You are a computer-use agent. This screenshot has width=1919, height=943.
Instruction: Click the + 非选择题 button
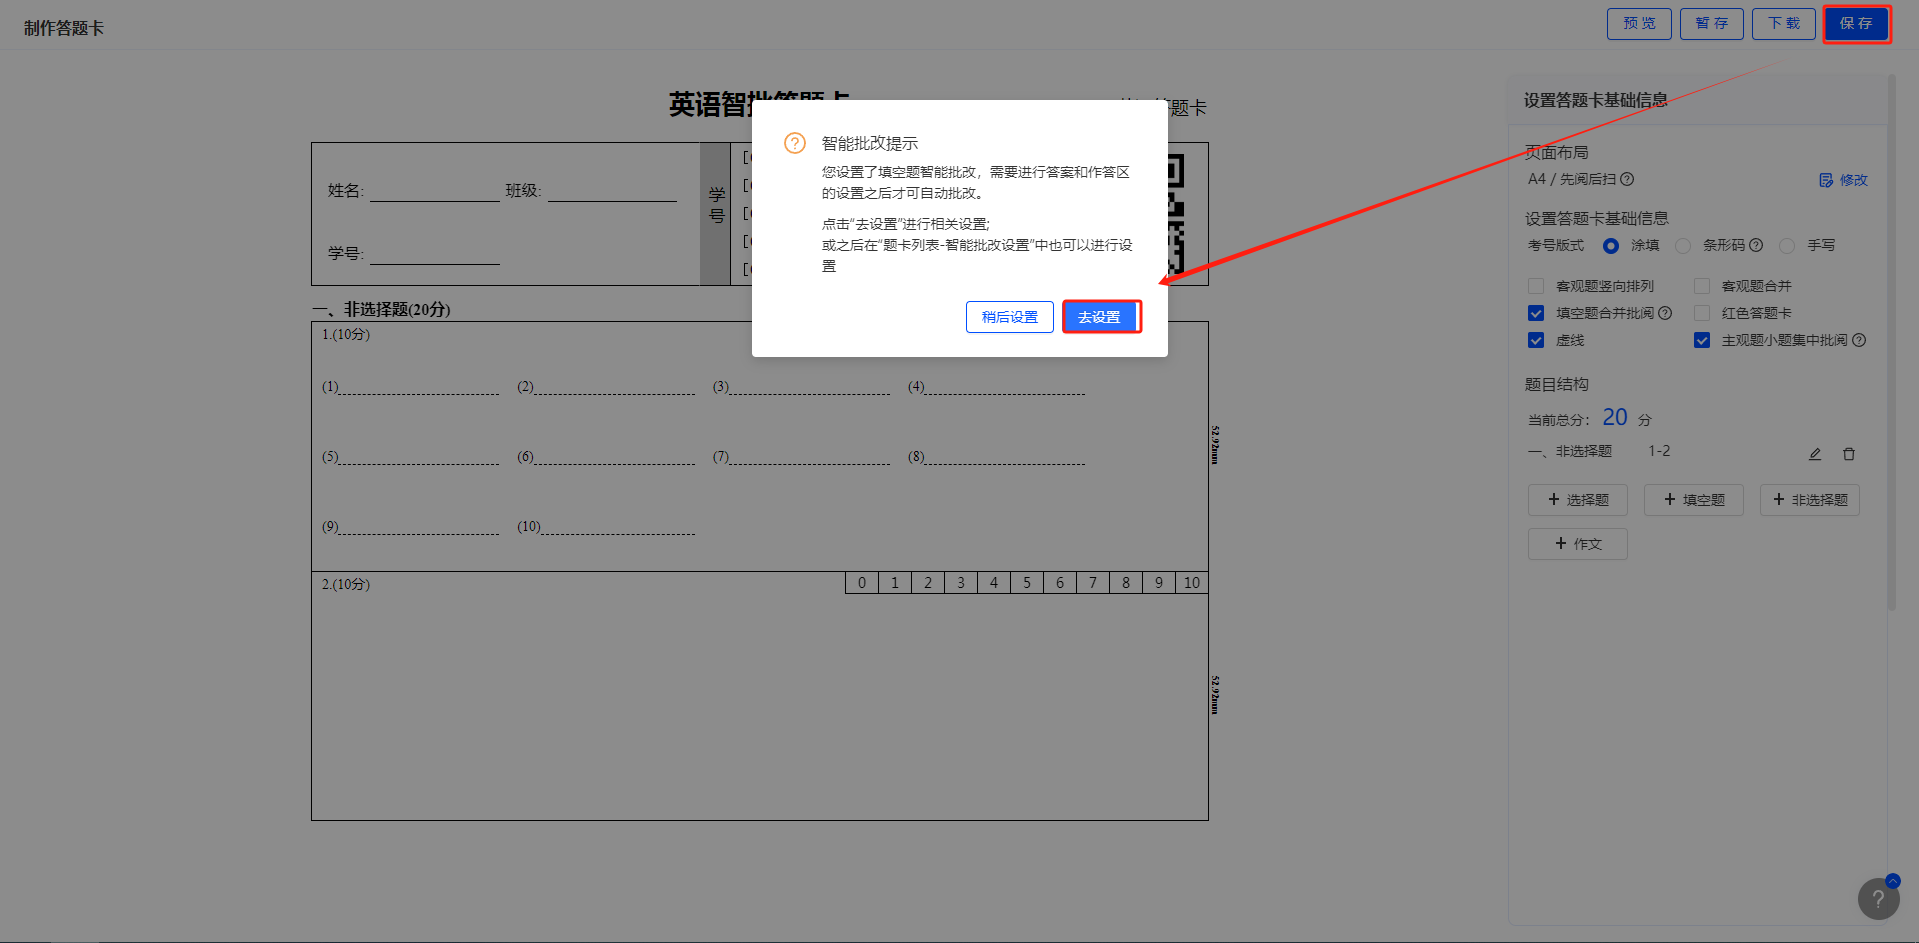1810,500
